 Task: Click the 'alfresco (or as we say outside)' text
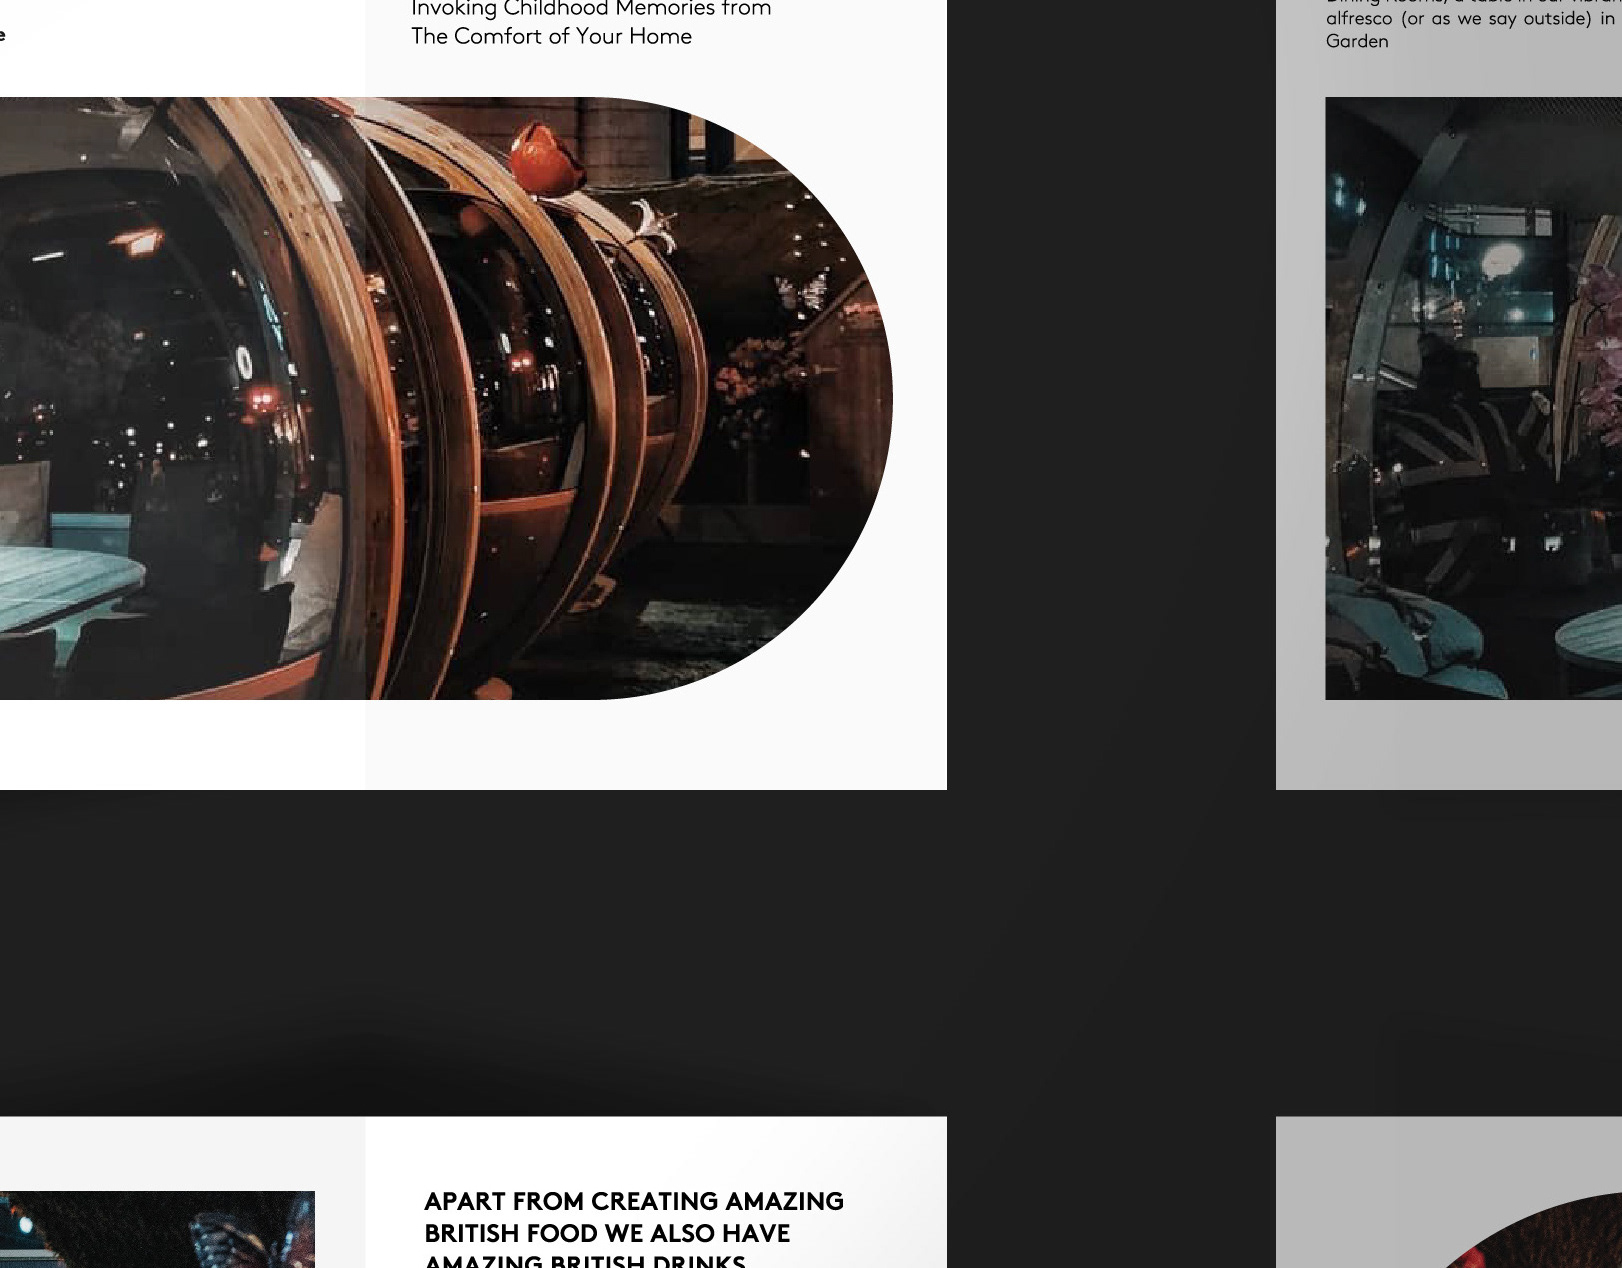tap(1458, 19)
